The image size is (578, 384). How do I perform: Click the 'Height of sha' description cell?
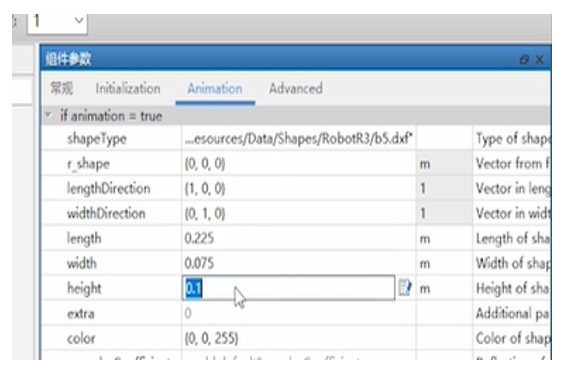click(512, 289)
